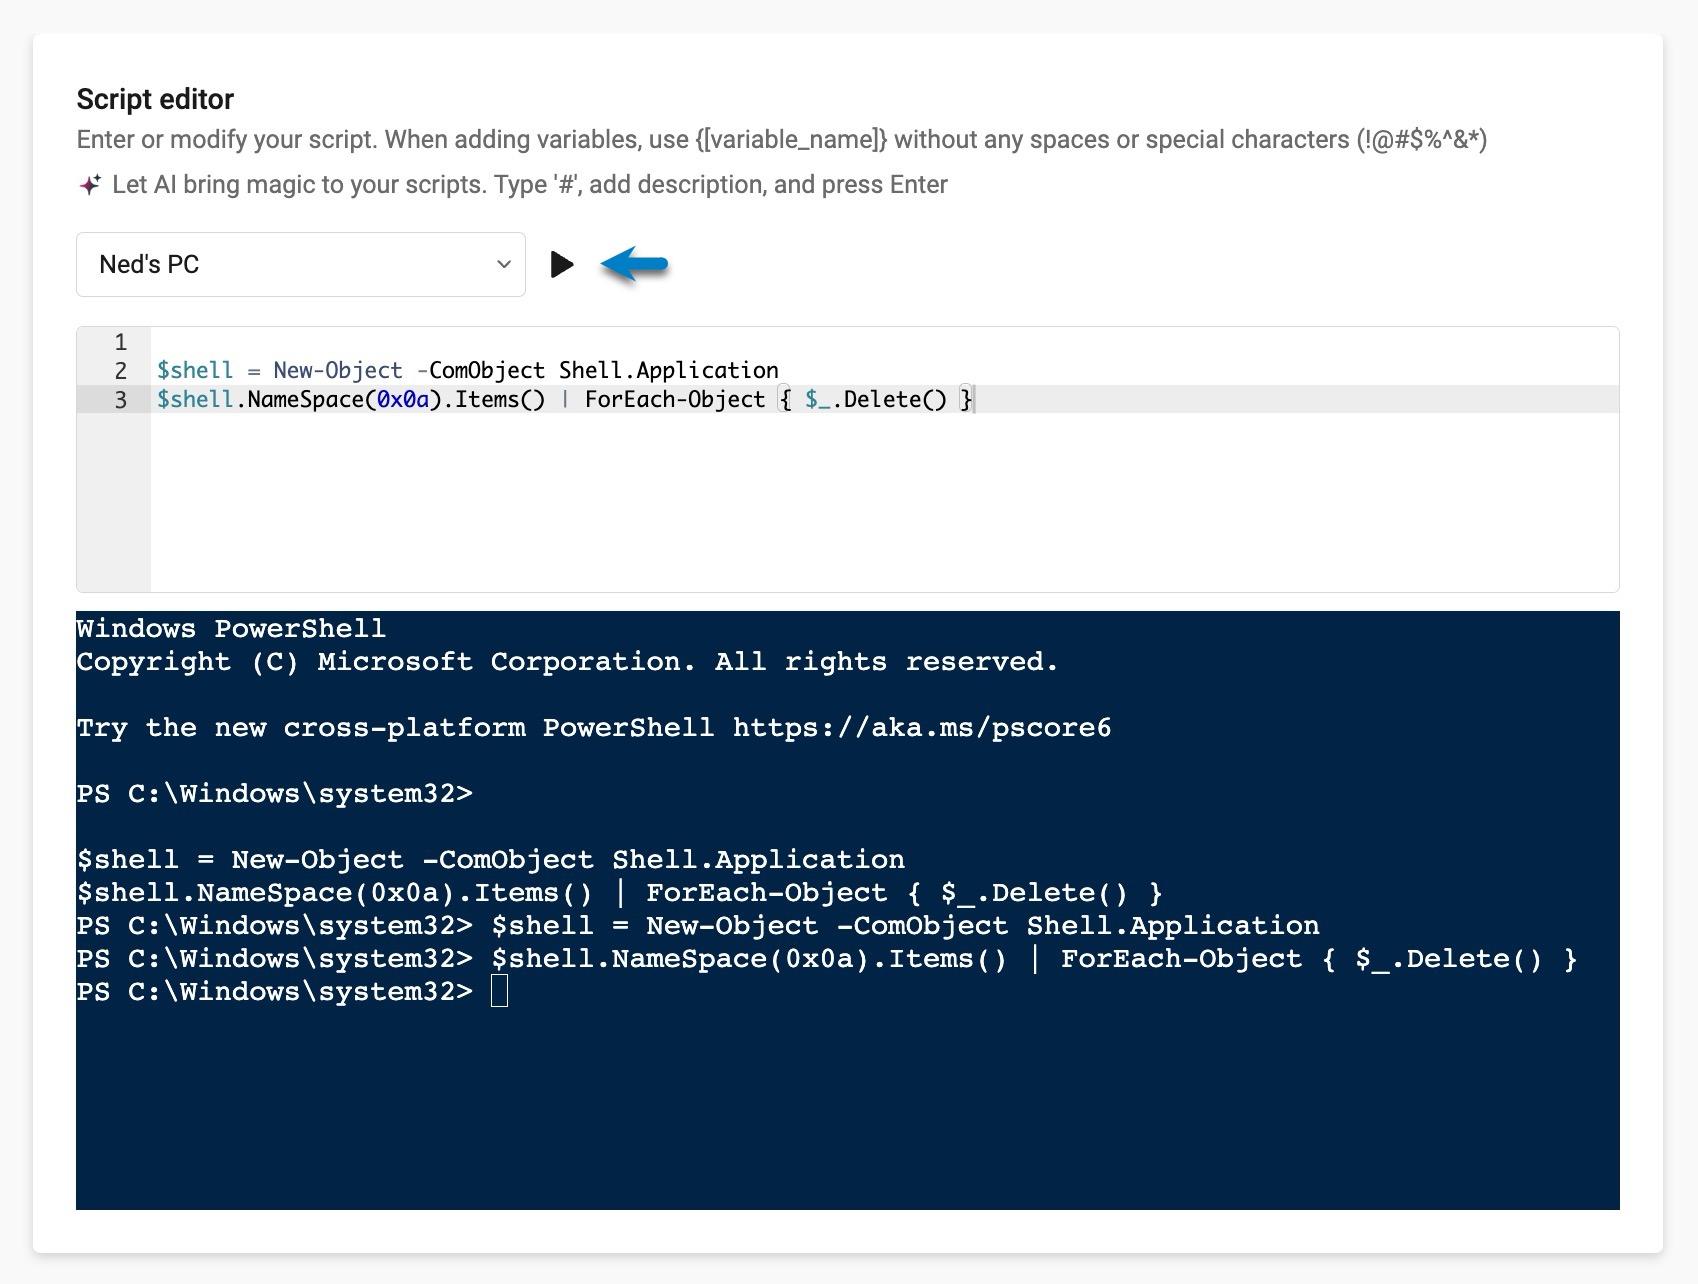Click the terminal cursor at the last prompt
Viewport: 1698px width, 1284px height.
[500, 992]
